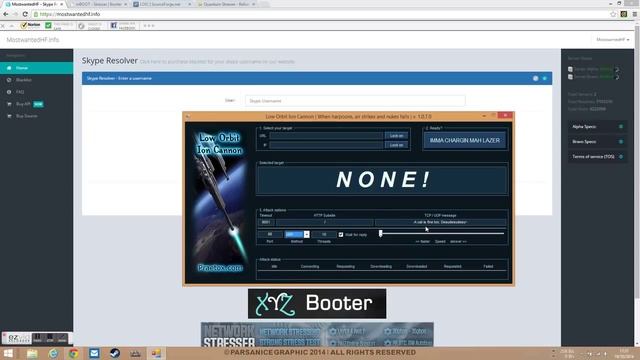
Task: Expand Terms of service (TOS) panel
Action: click(597, 157)
